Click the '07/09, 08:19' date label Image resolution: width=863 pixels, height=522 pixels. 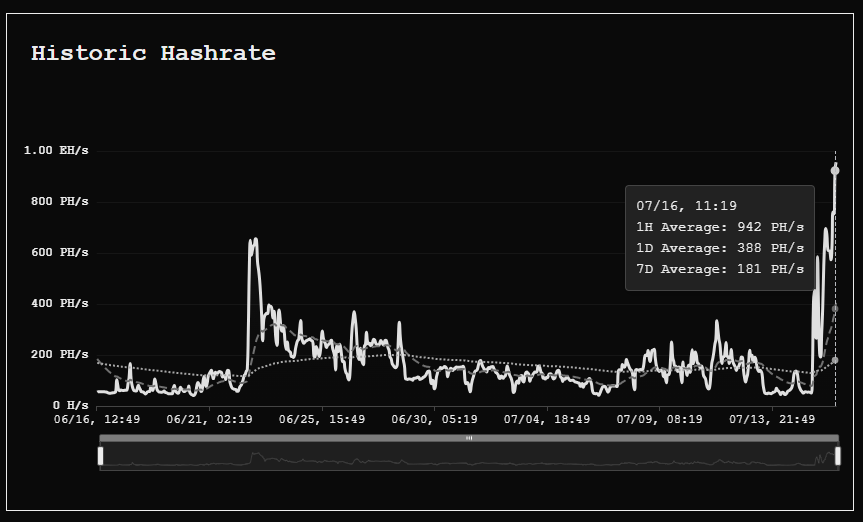[659, 420]
